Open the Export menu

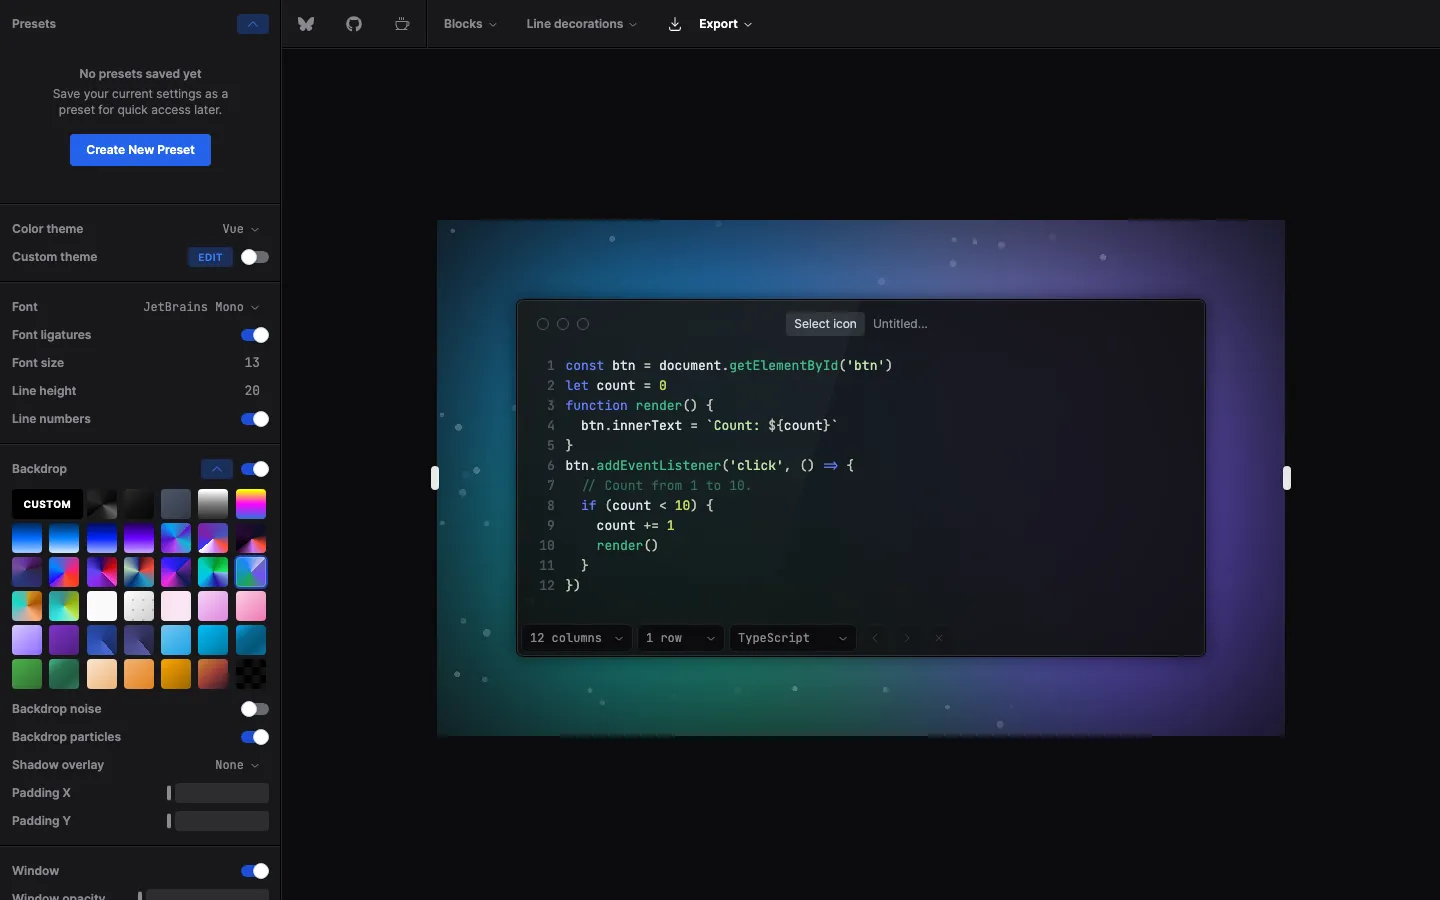725,24
